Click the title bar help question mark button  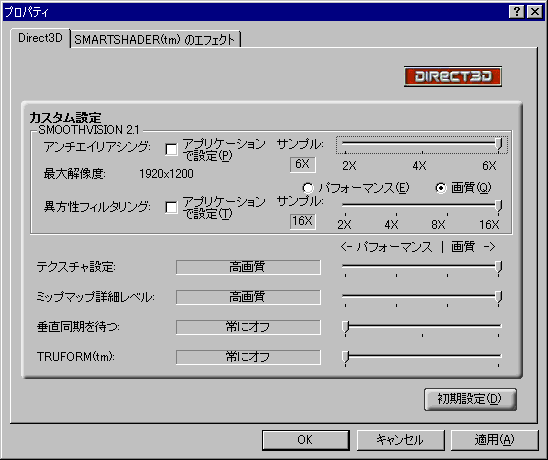[517, 12]
